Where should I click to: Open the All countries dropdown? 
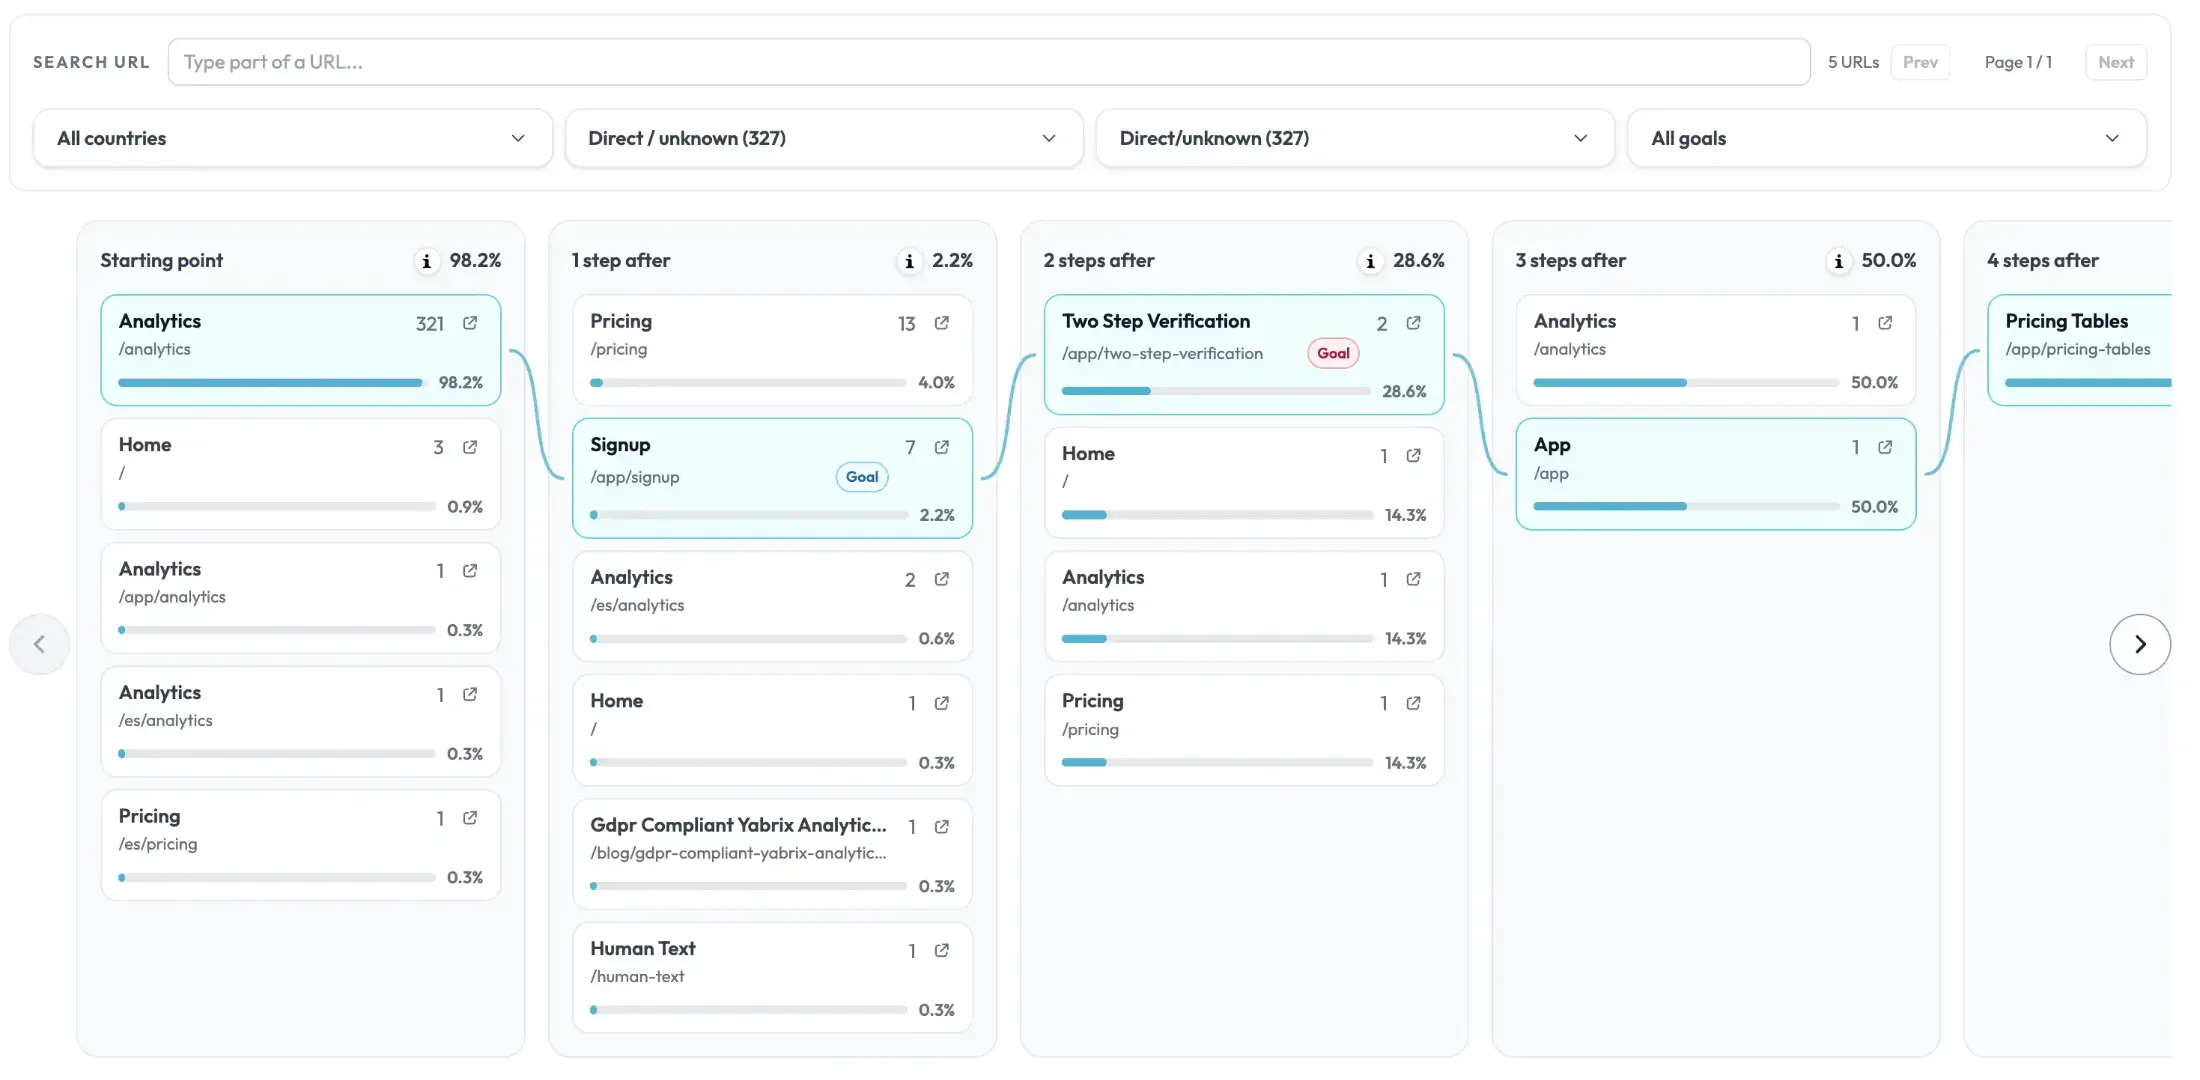pyautogui.click(x=293, y=138)
